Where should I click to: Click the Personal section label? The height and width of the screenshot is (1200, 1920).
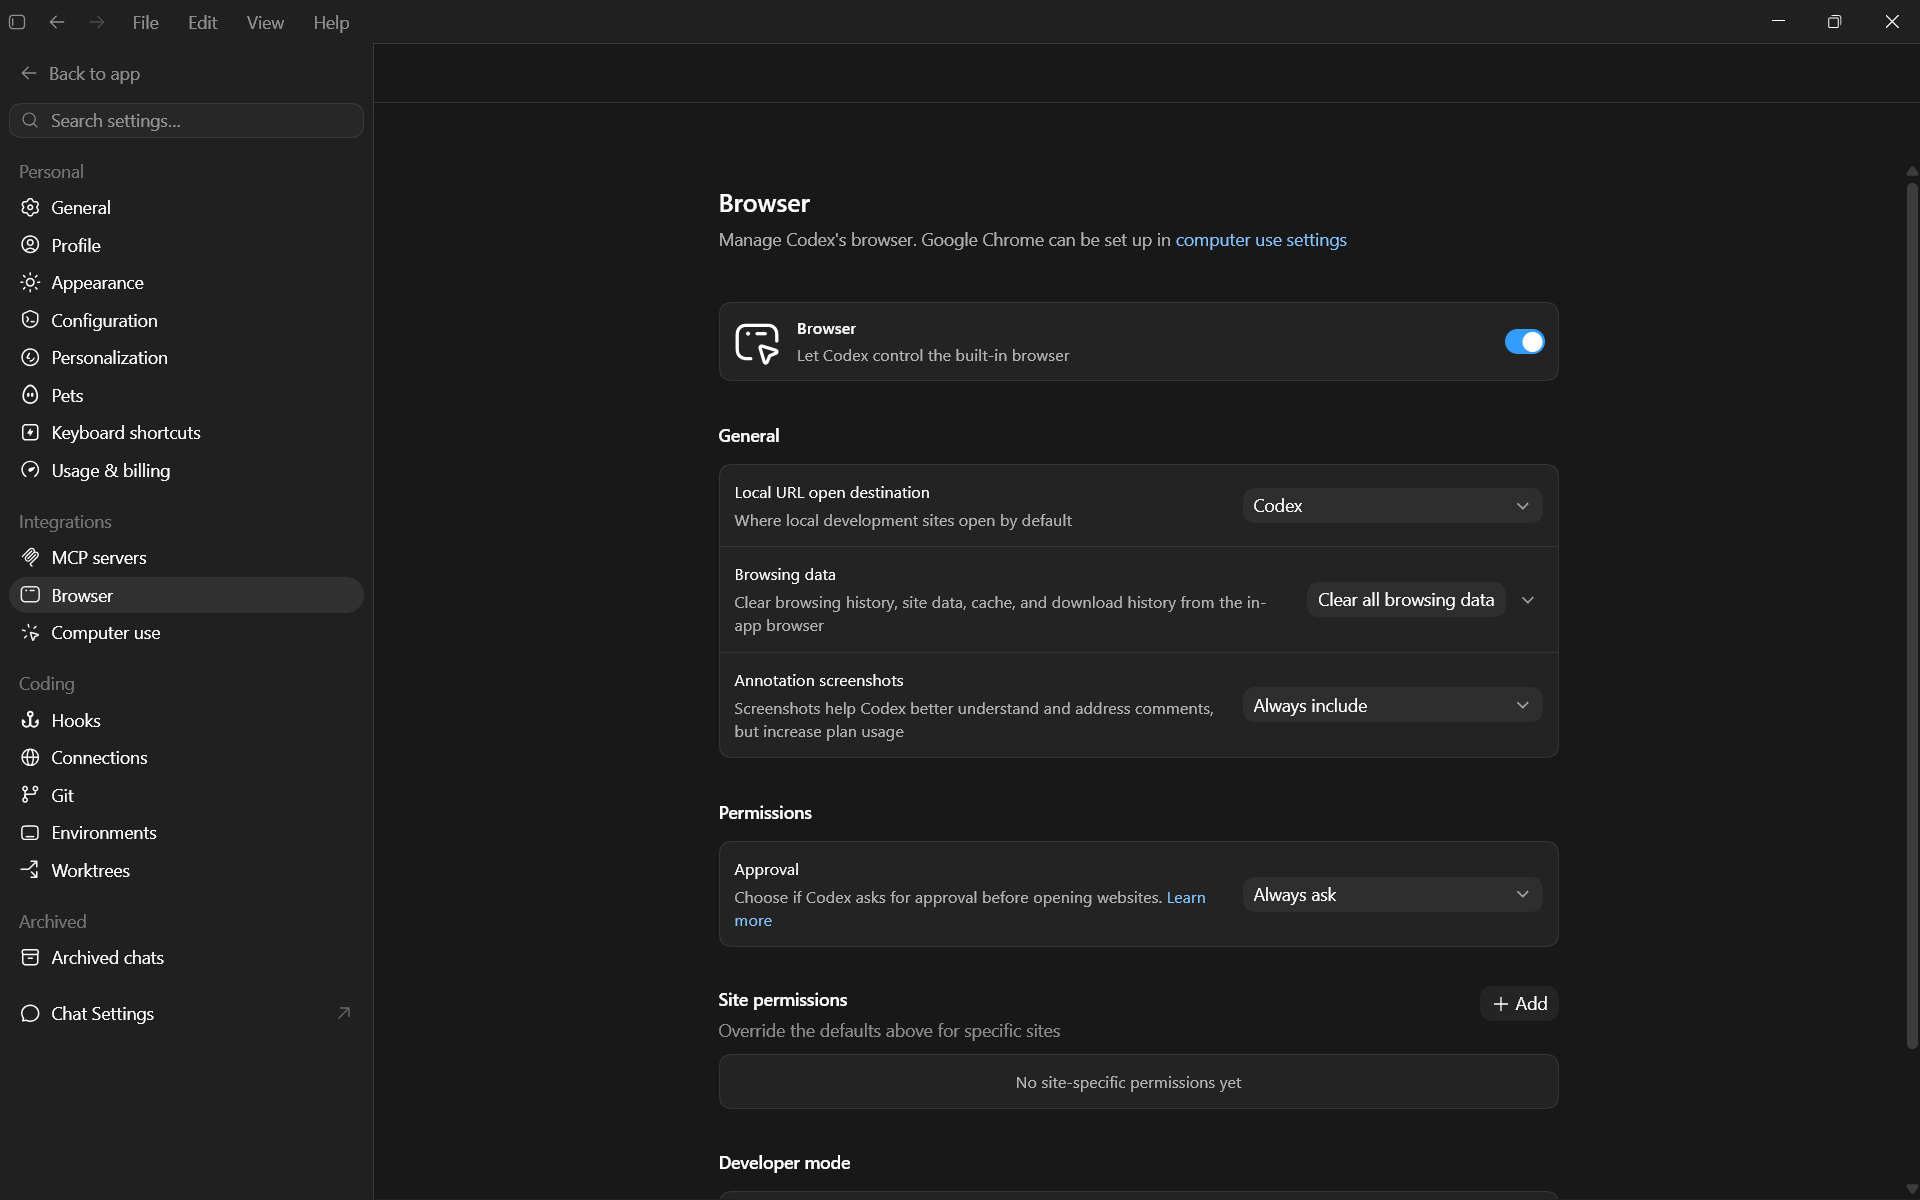pos(51,171)
